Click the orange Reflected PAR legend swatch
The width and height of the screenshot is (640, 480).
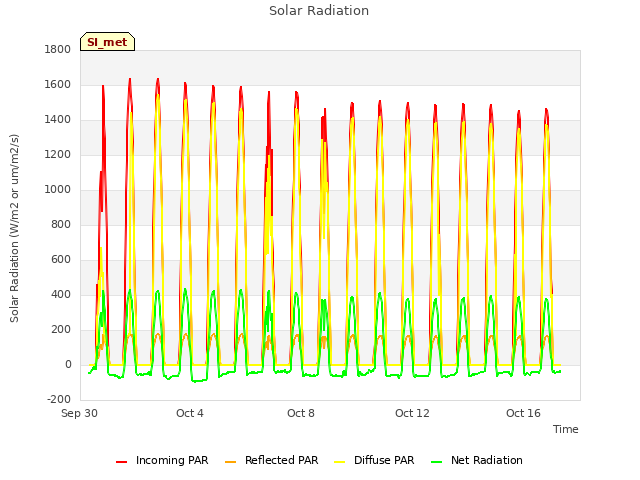point(231,462)
